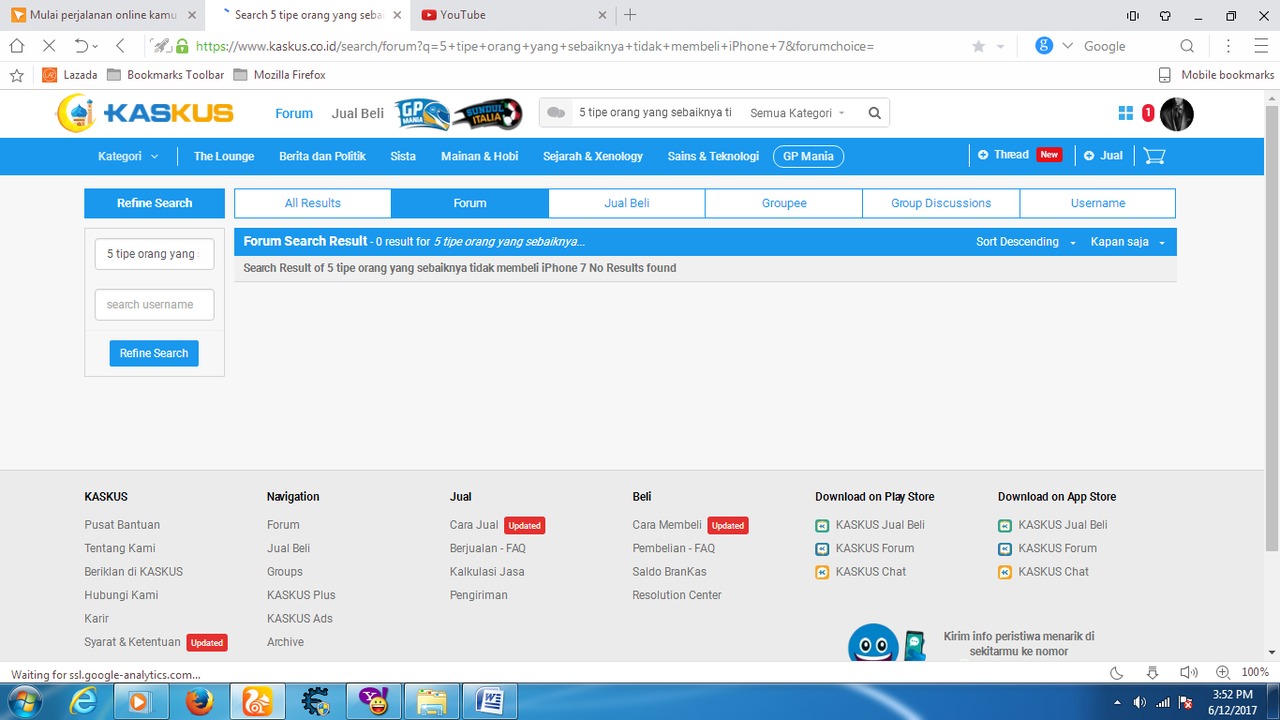Click the KASKUS logo
This screenshot has width=1280, height=720.
(x=144, y=113)
